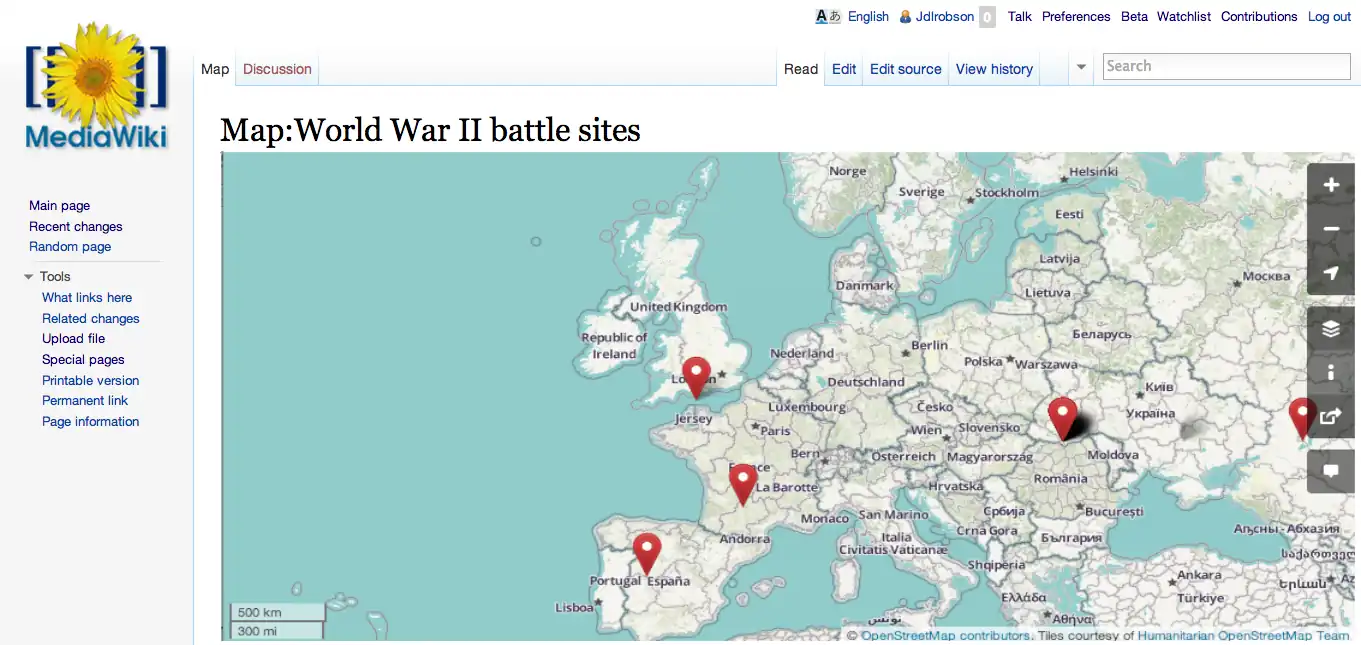1361x645 pixels.
Task: Open the Edit source tab
Action: pyautogui.click(x=905, y=69)
